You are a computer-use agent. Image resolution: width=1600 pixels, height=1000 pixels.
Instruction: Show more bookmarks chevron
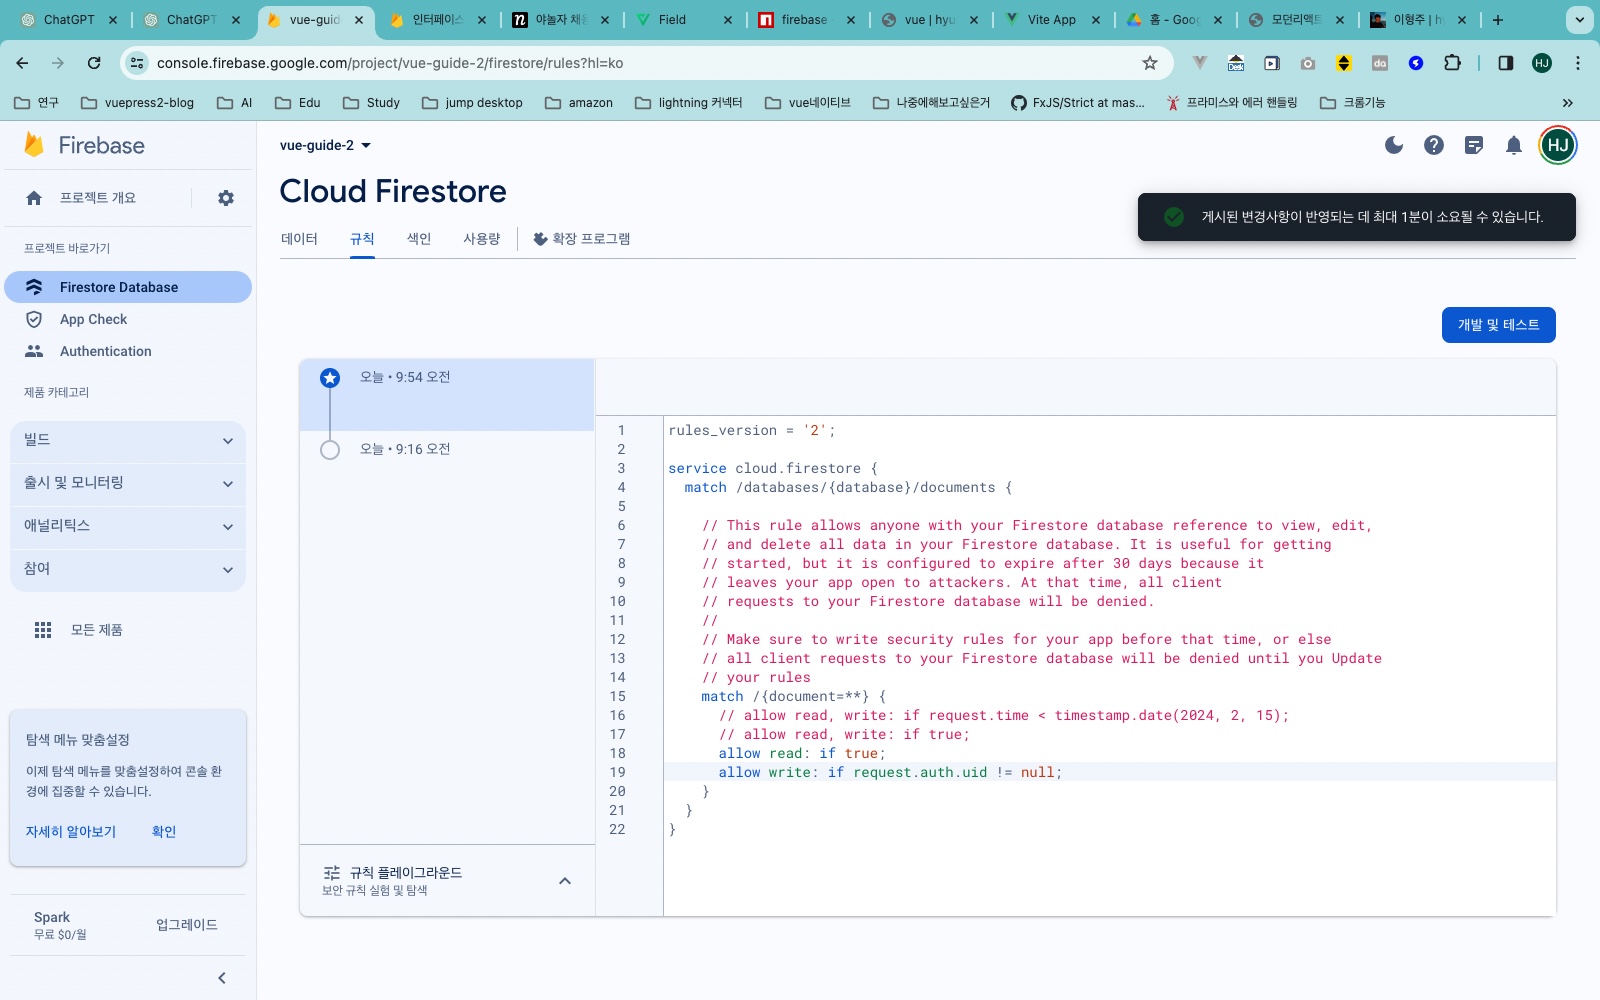pos(1568,102)
